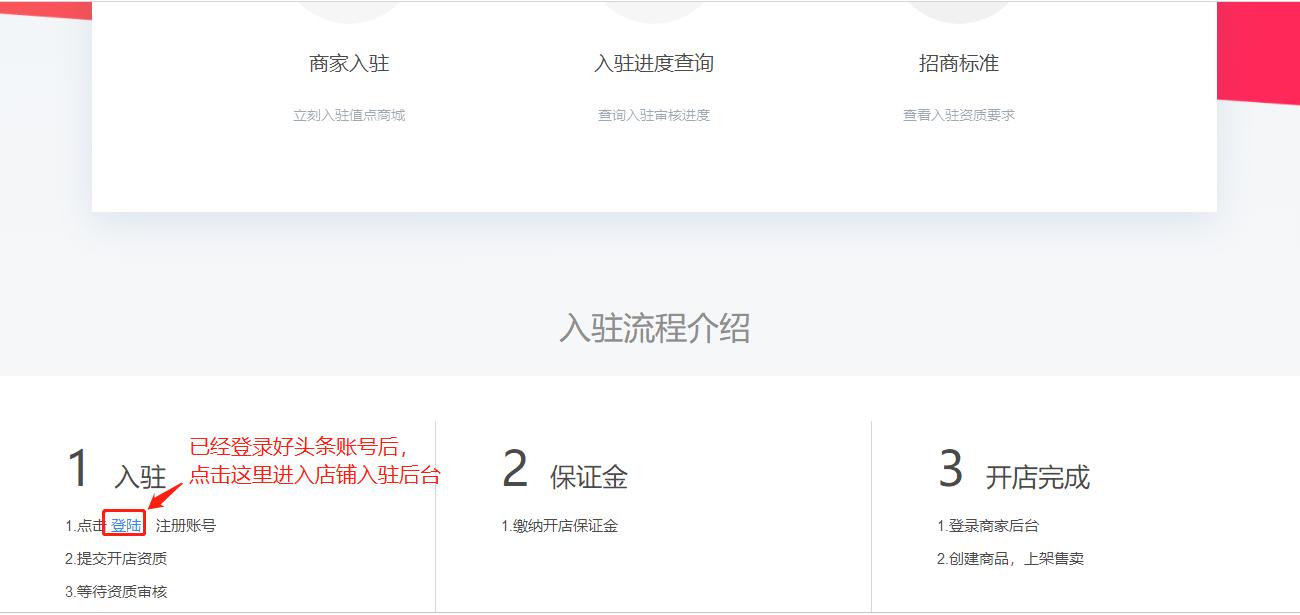Click the 招商标准 circular icon
Image resolution: width=1300 pixels, height=615 pixels.
tap(957, 10)
